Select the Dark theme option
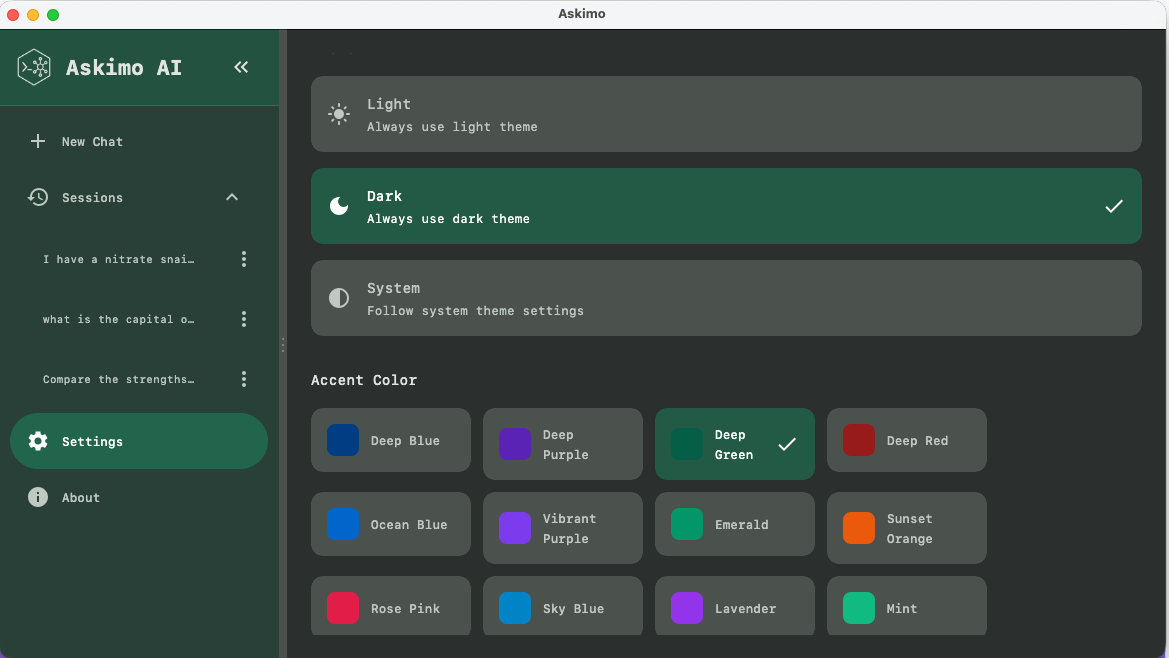This screenshot has height=658, width=1169. pyautogui.click(x=725, y=206)
